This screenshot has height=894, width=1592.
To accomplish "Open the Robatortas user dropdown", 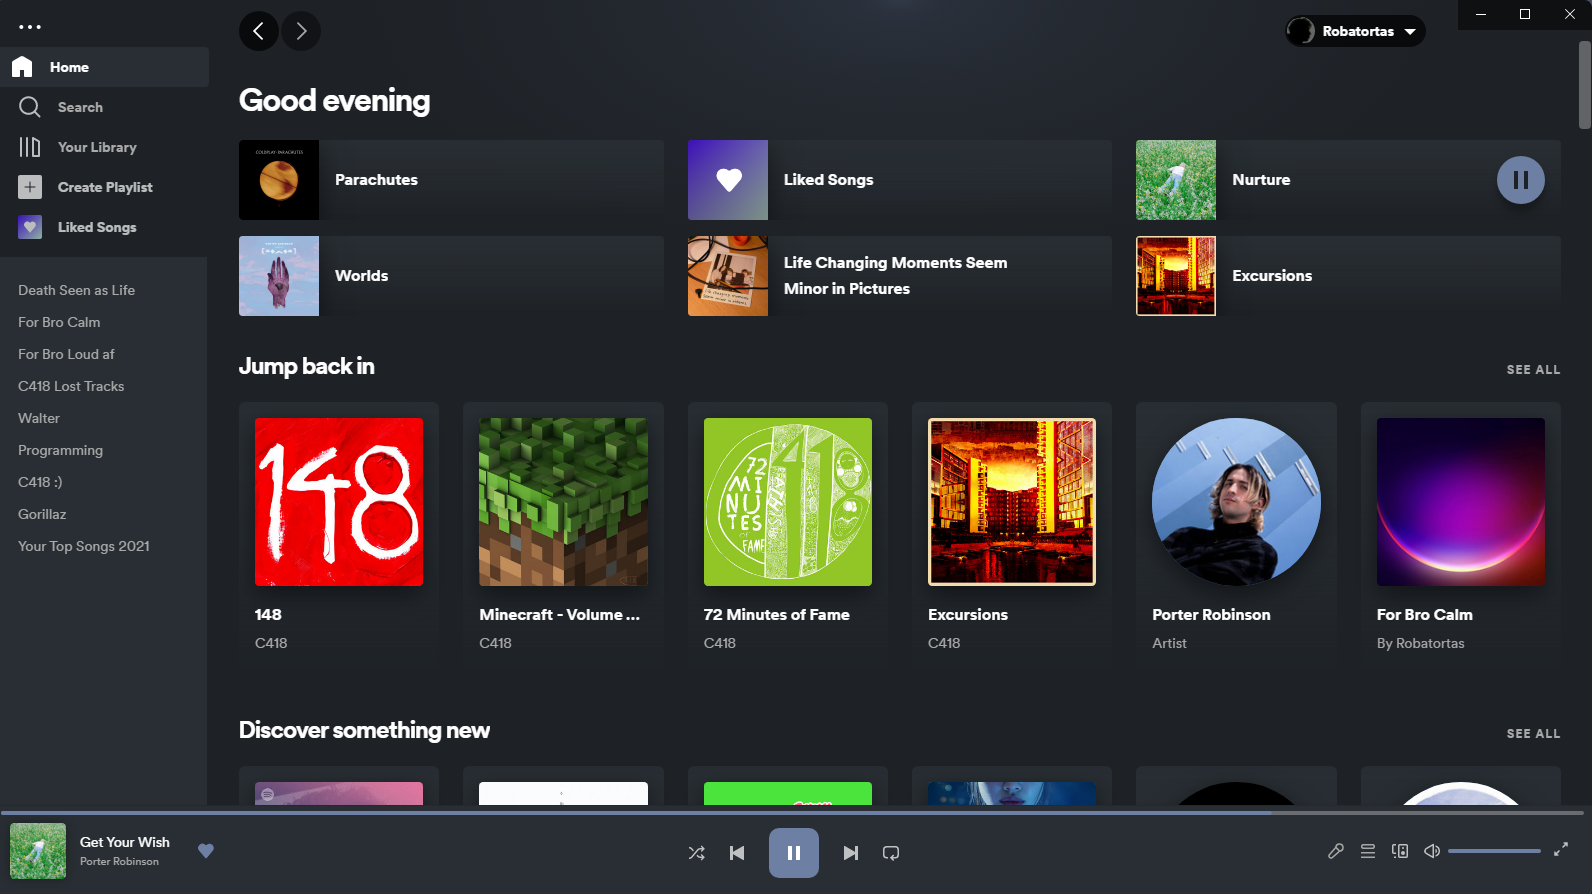I will click(1355, 31).
